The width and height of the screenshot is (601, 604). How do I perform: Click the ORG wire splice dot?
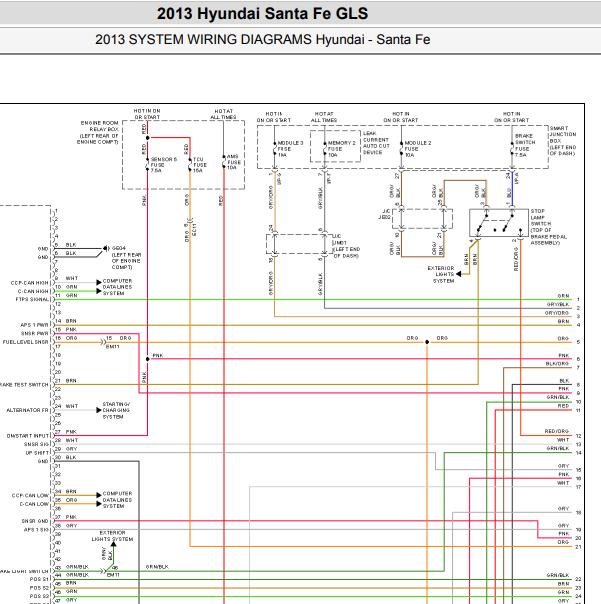point(427,342)
